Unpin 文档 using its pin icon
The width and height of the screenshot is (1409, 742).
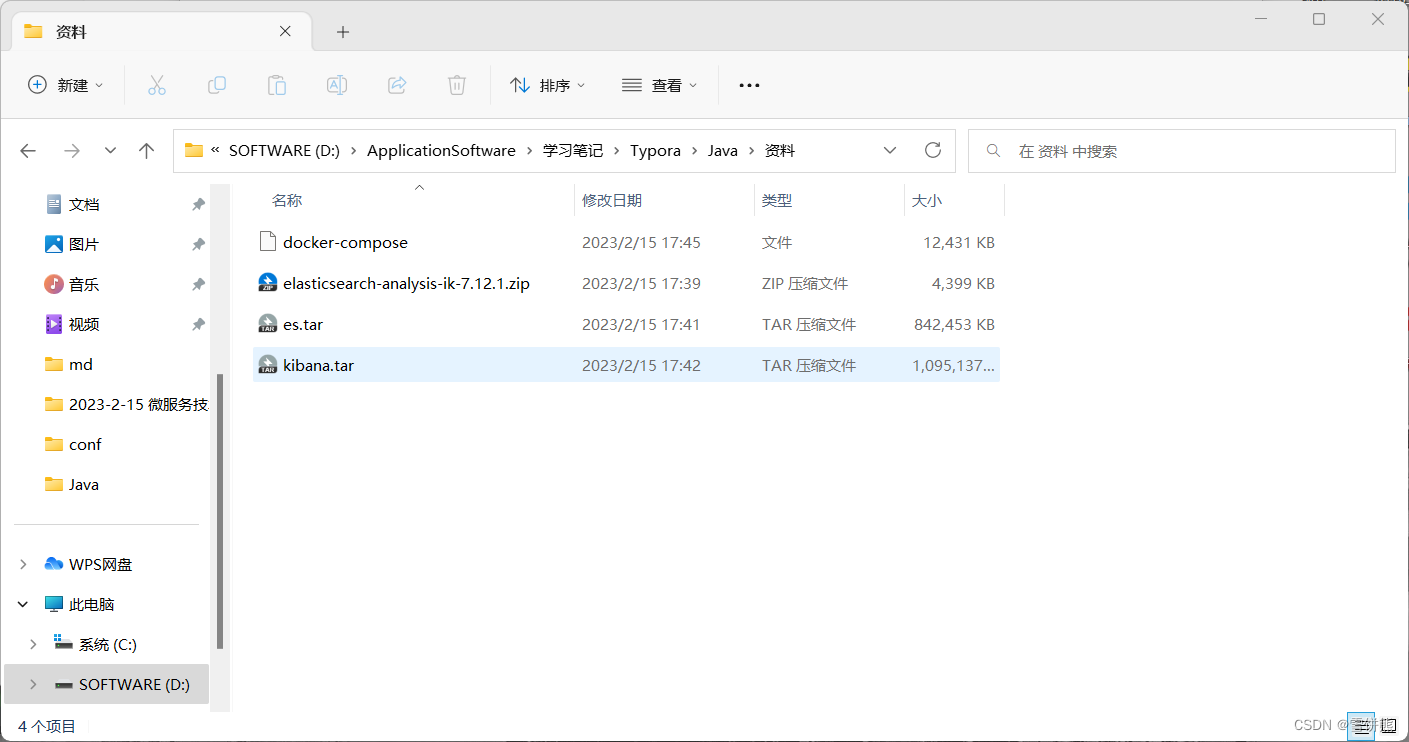click(198, 204)
